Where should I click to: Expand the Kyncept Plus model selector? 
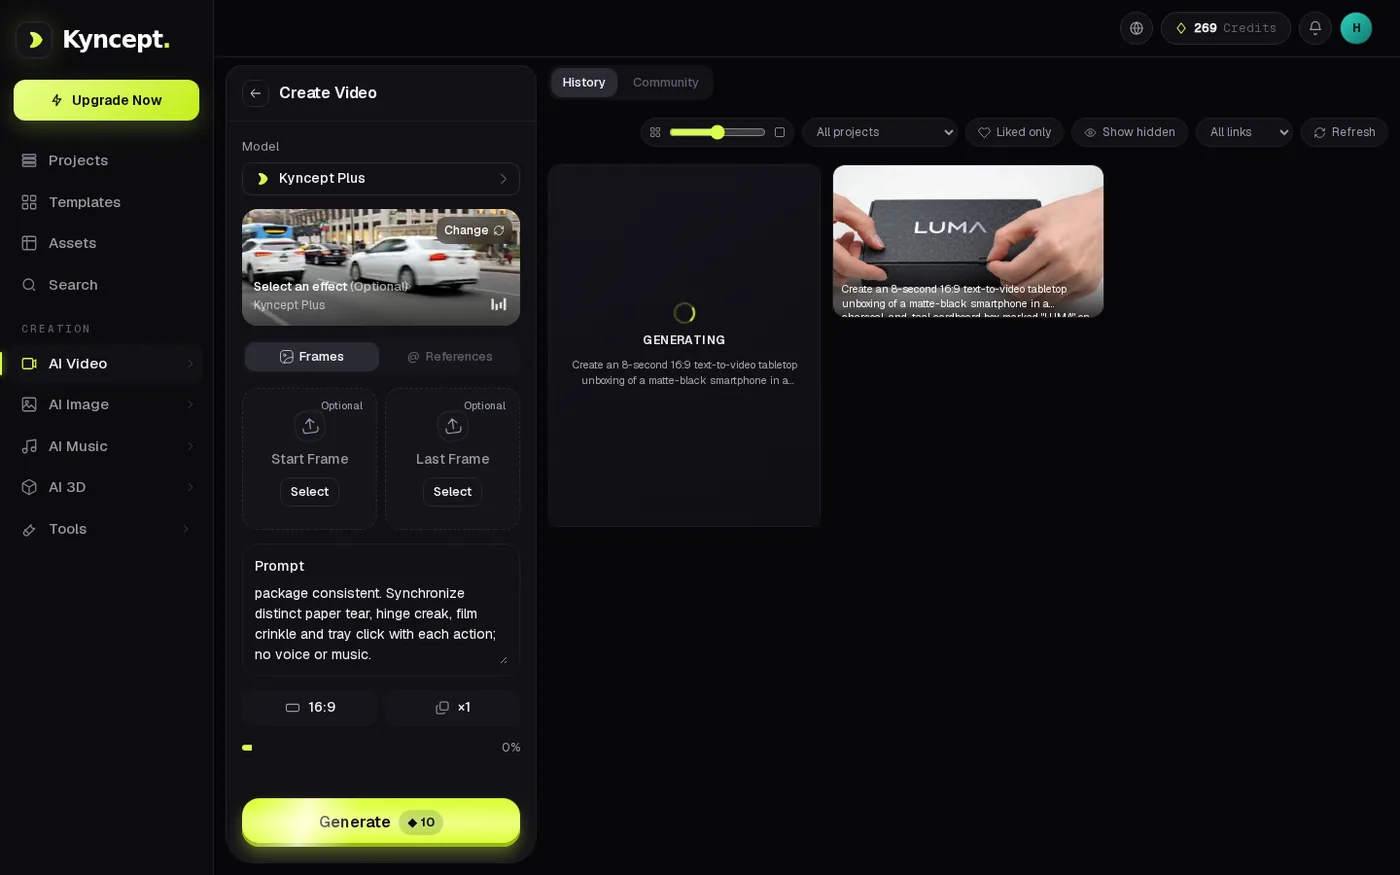[x=381, y=179]
